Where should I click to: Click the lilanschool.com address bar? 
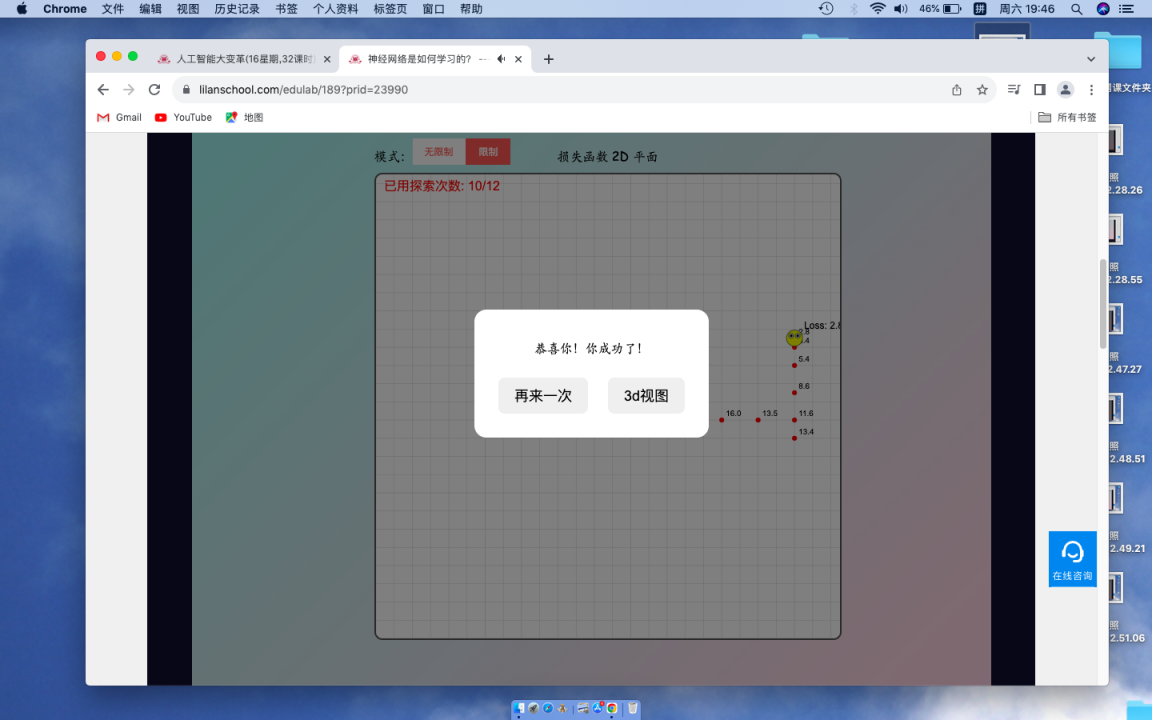coord(566,90)
